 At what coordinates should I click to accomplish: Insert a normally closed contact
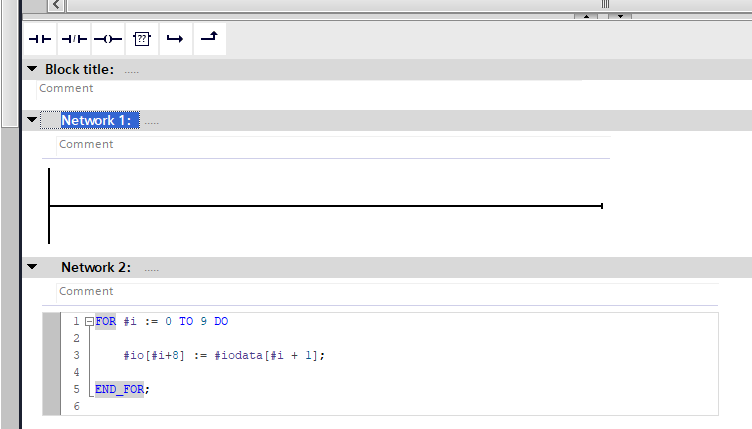pos(74,39)
